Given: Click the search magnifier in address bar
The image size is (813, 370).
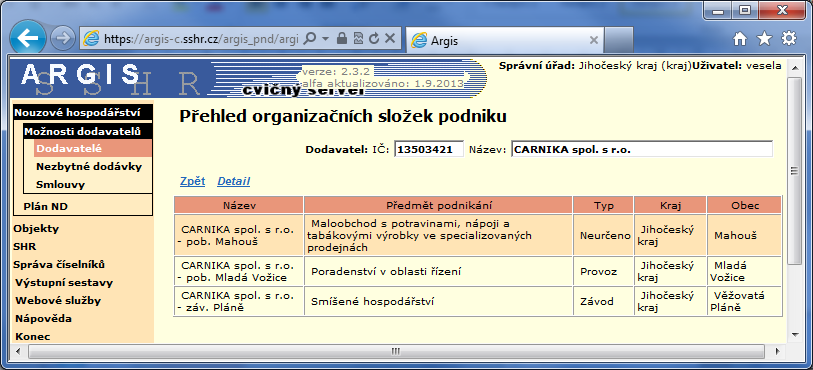Looking at the screenshot, I should tap(310, 38).
